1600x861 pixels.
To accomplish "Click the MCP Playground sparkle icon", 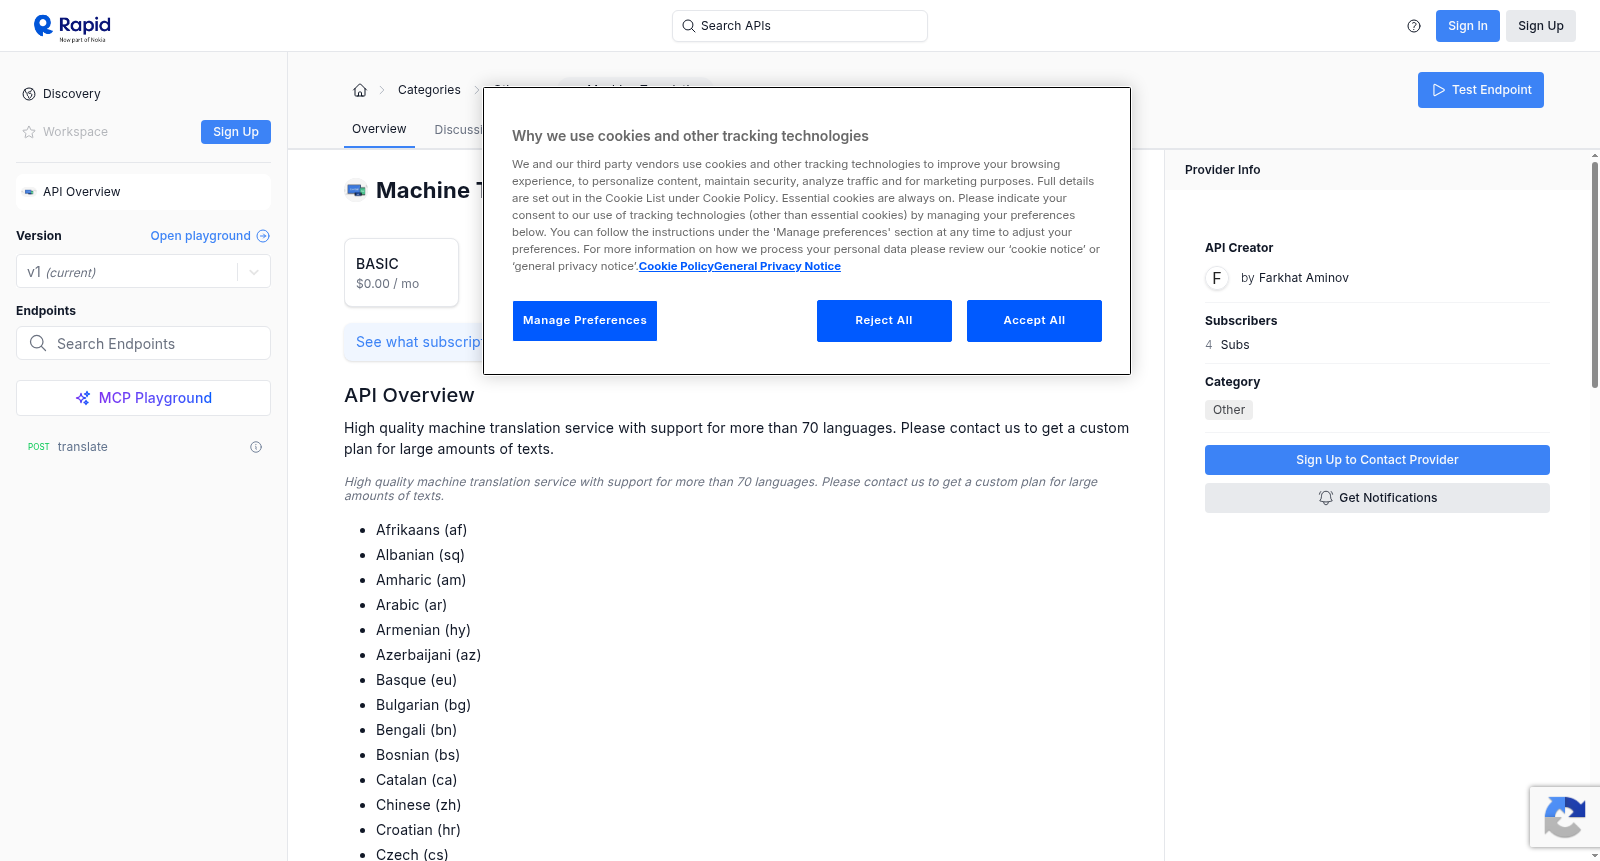I will click(x=83, y=398).
